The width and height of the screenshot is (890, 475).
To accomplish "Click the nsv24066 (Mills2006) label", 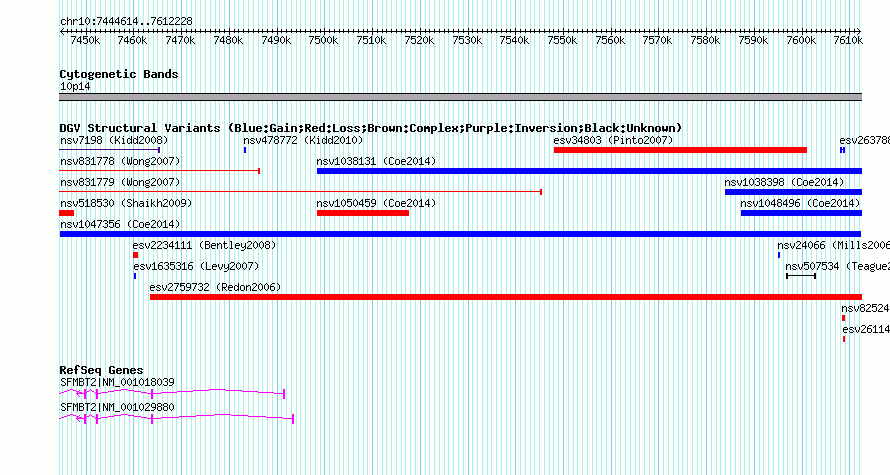I will 833,245.
